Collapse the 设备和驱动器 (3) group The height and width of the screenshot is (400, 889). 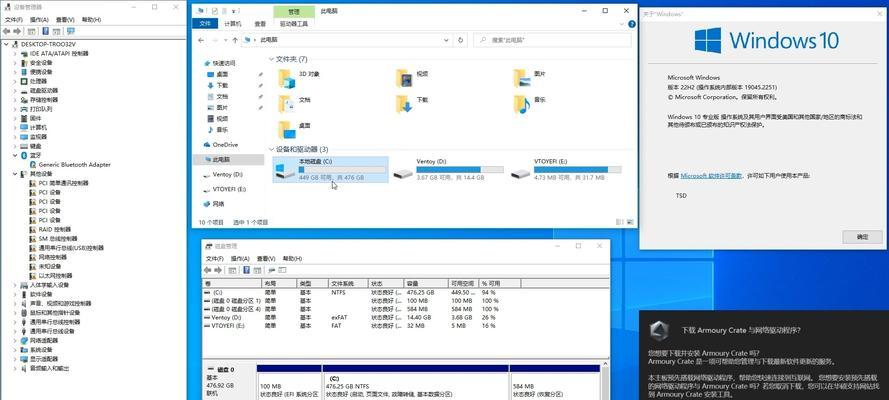(271, 149)
